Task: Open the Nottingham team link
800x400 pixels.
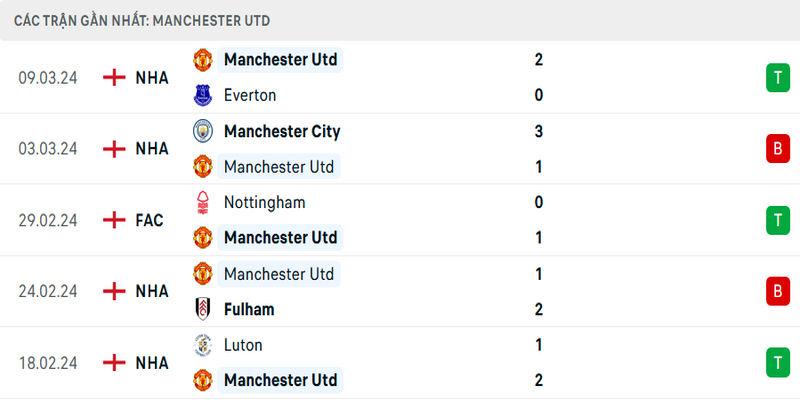Action: (x=265, y=202)
